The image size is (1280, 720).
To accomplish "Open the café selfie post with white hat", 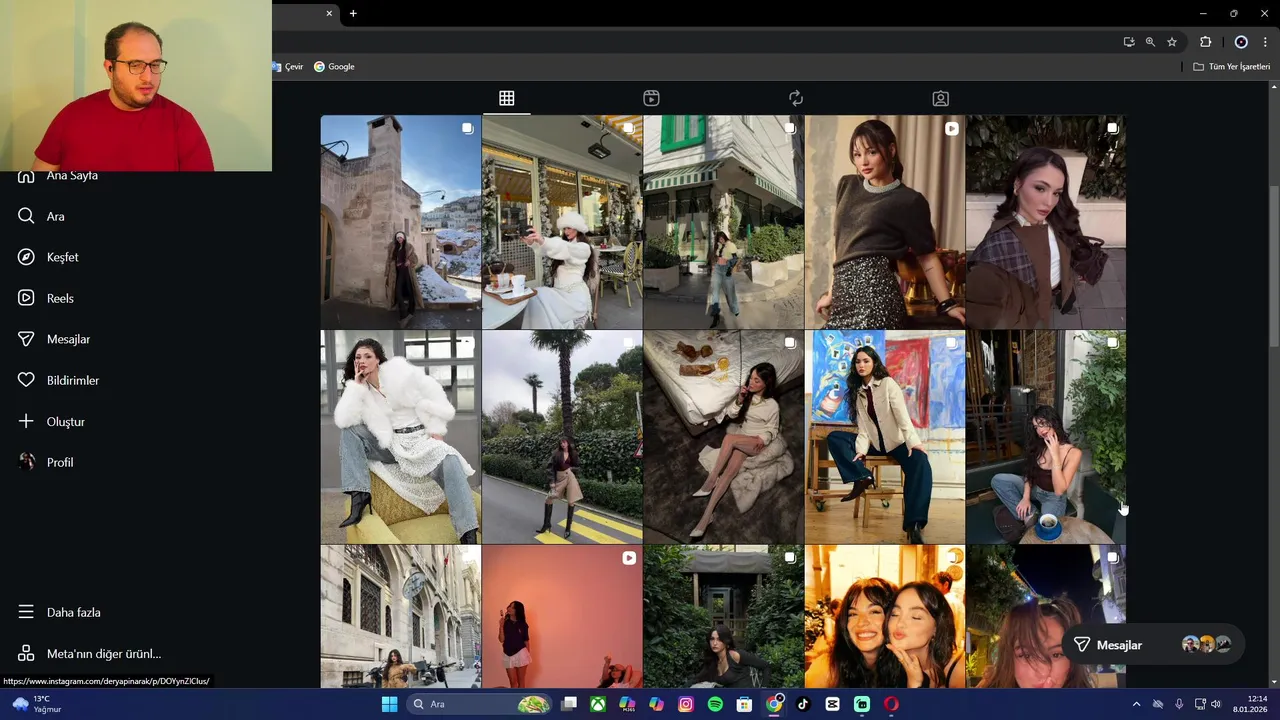I will (x=561, y=222).
